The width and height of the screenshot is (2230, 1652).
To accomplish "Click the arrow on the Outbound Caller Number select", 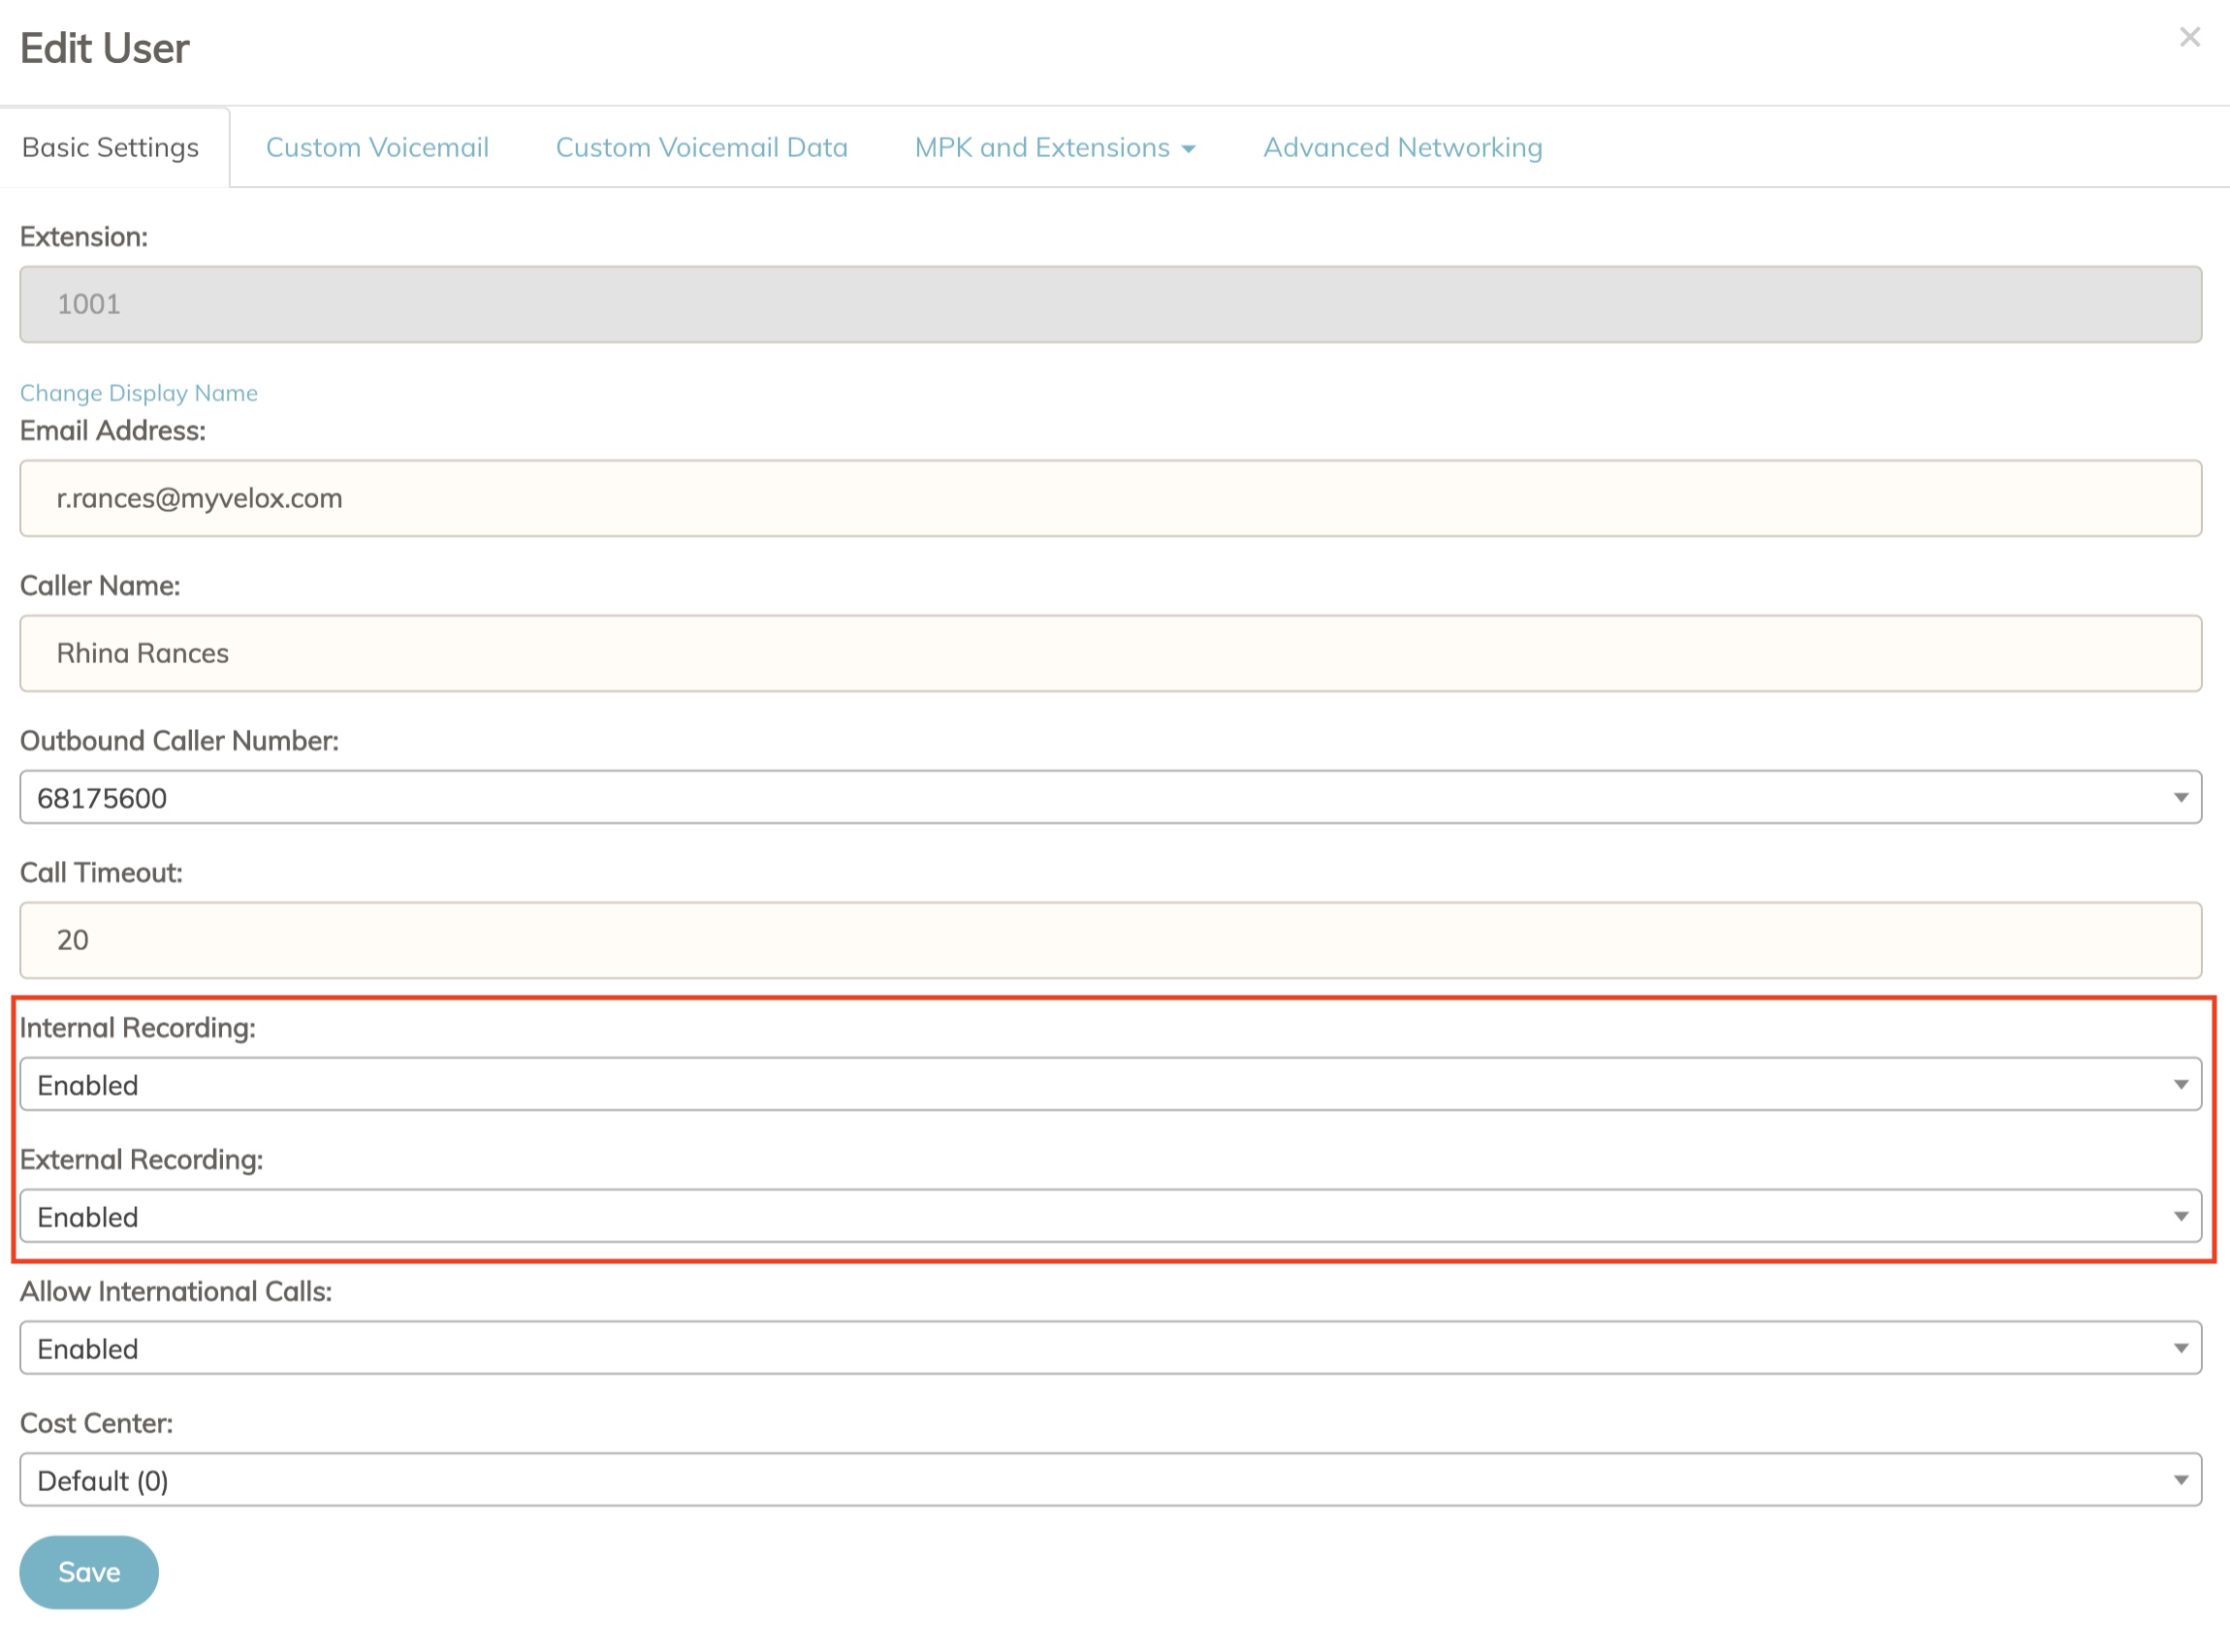I will 2180,797.
